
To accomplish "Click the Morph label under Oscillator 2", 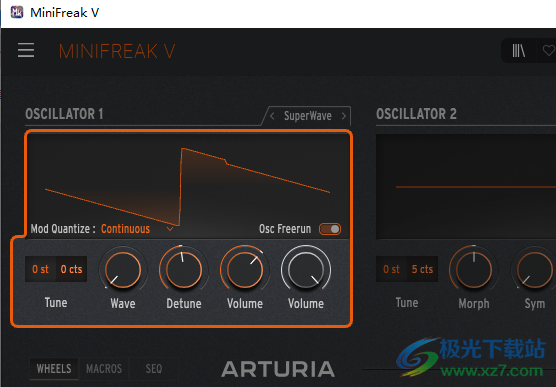I will point(474,303).
